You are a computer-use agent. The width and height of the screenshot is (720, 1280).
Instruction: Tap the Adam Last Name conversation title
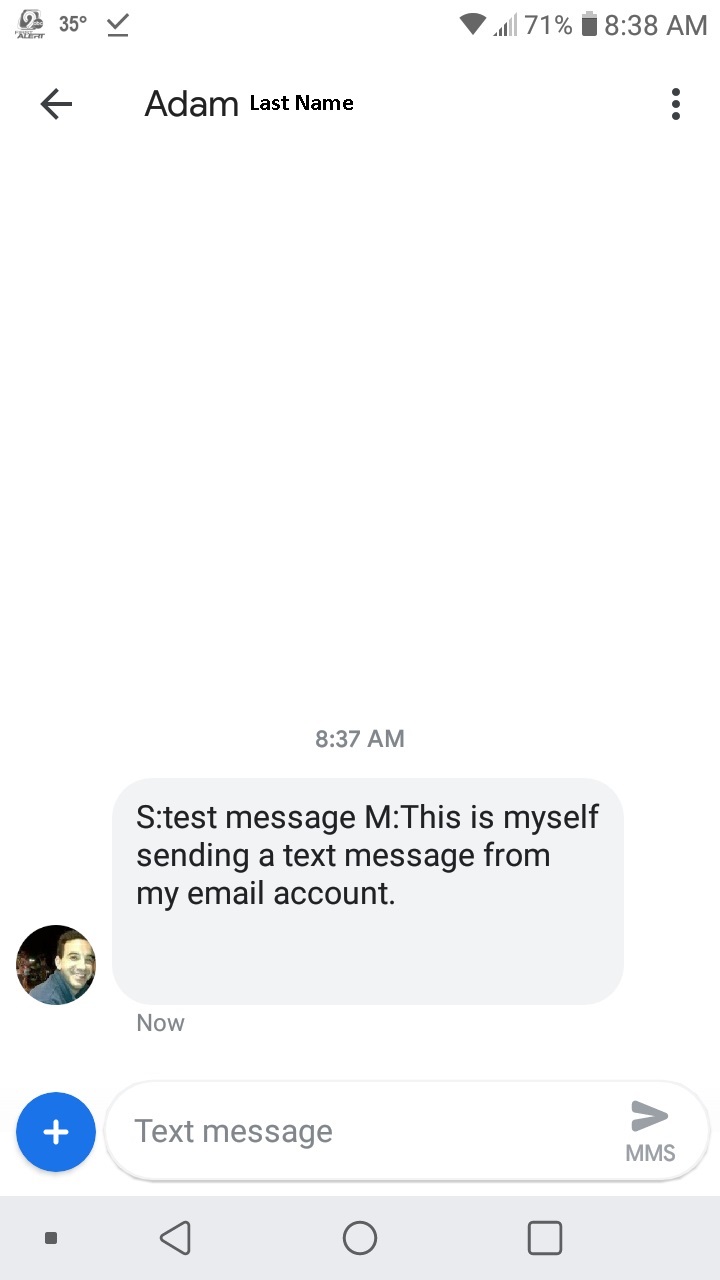click(x=249, y=104)
